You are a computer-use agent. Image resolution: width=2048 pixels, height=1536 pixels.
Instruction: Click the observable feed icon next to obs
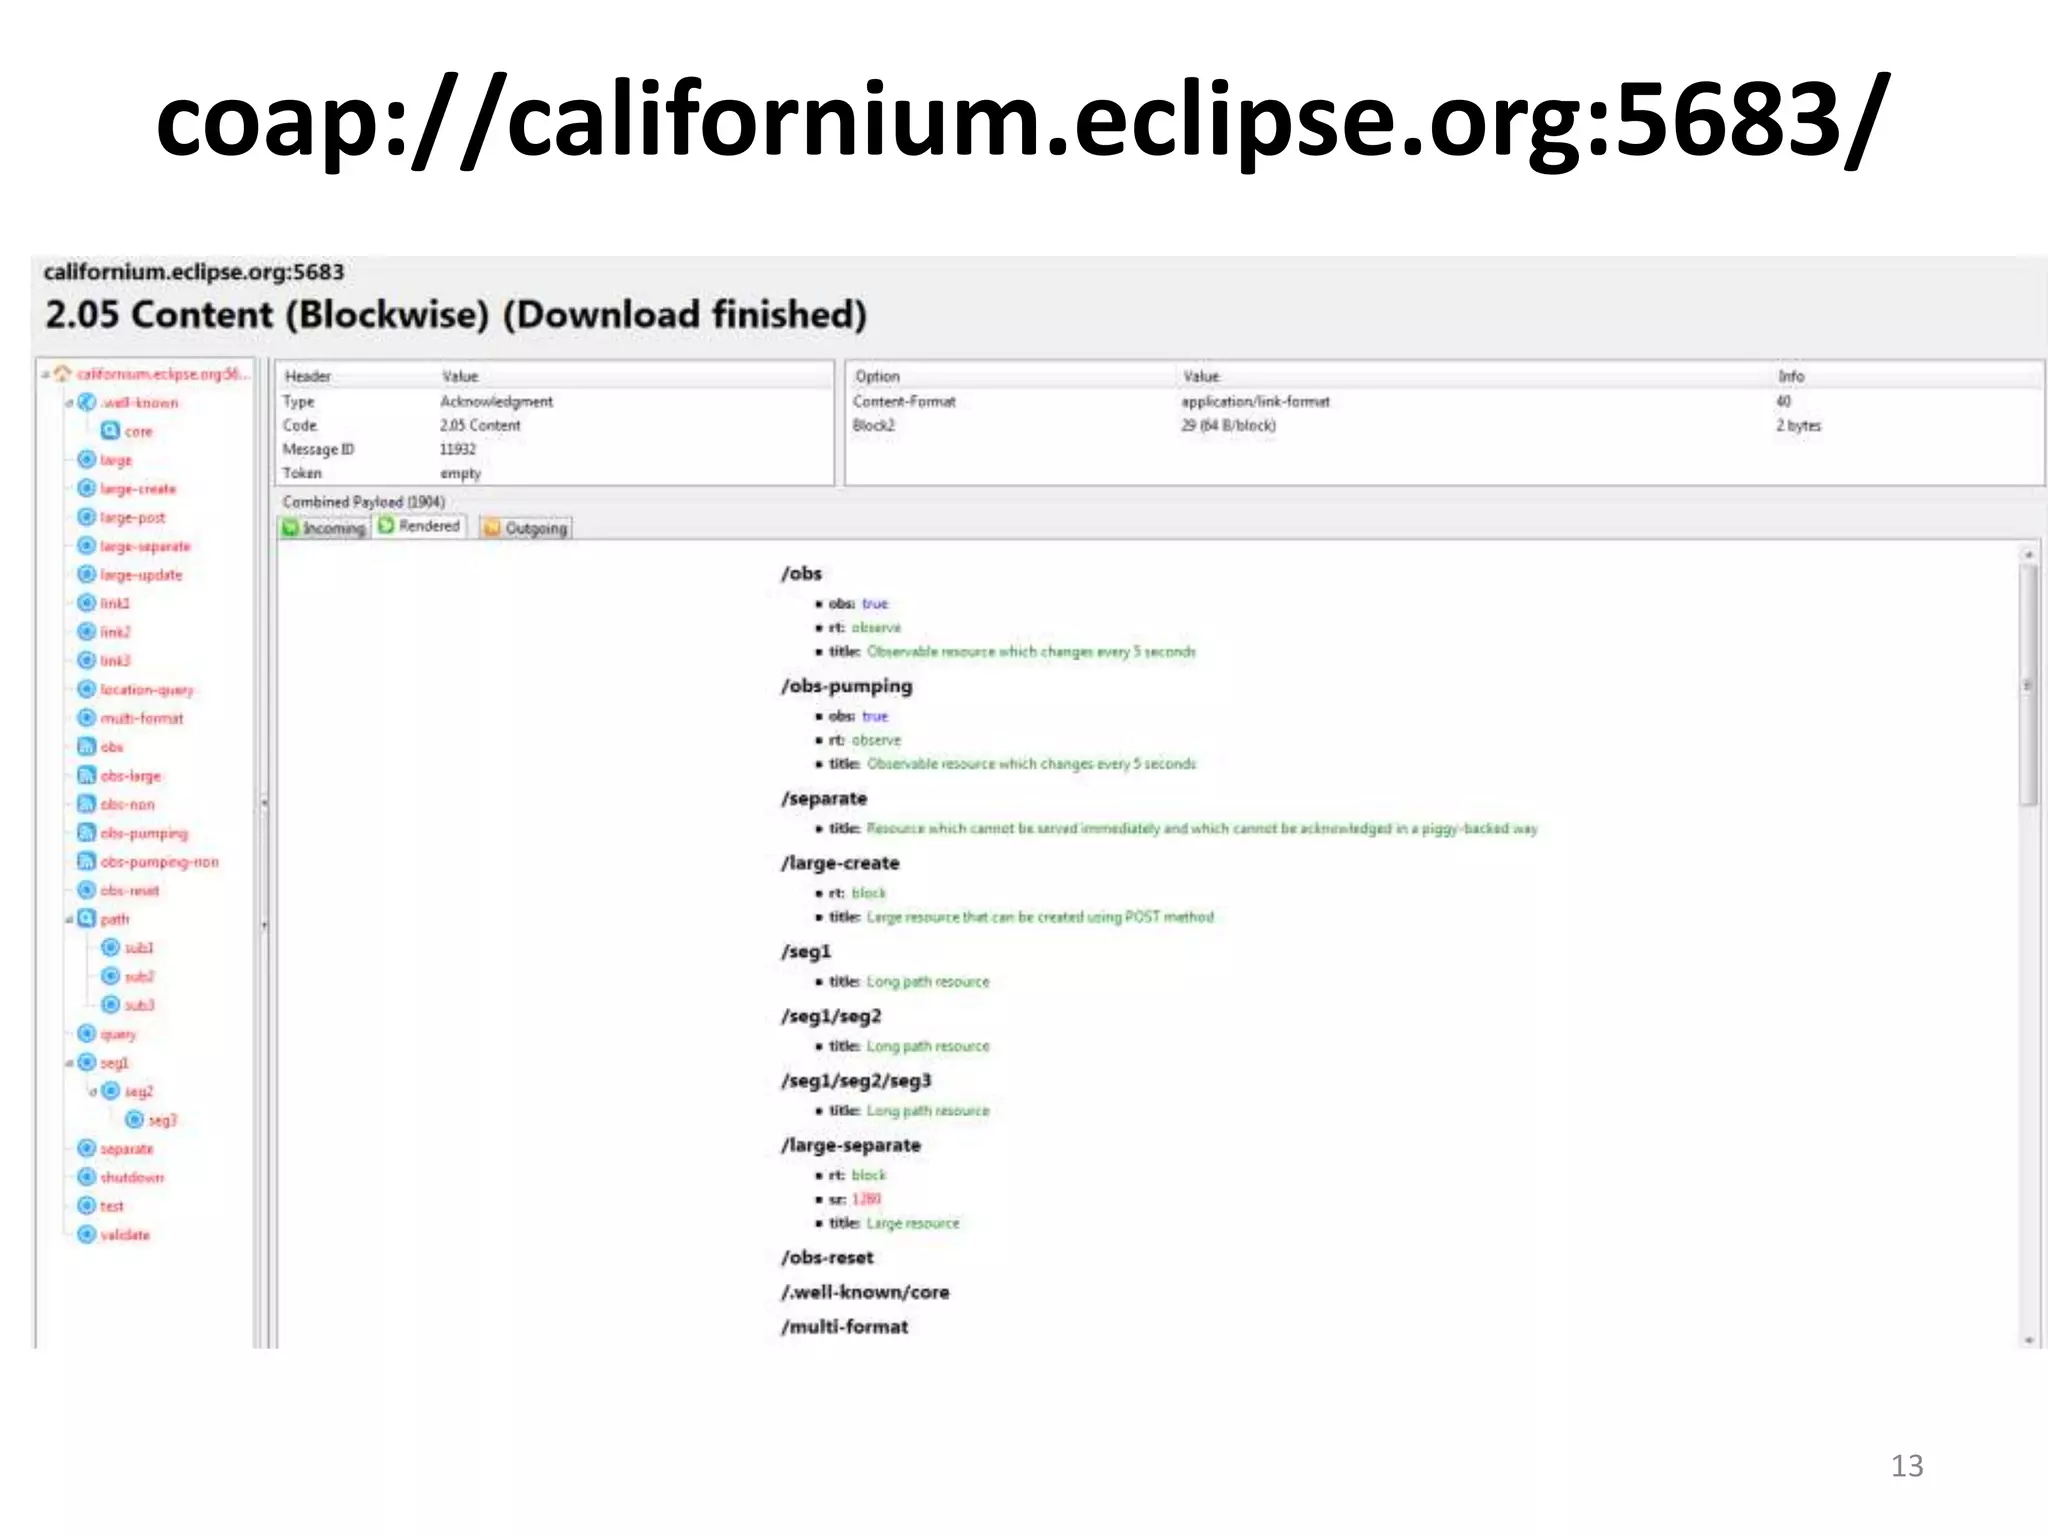pos(87,747)
